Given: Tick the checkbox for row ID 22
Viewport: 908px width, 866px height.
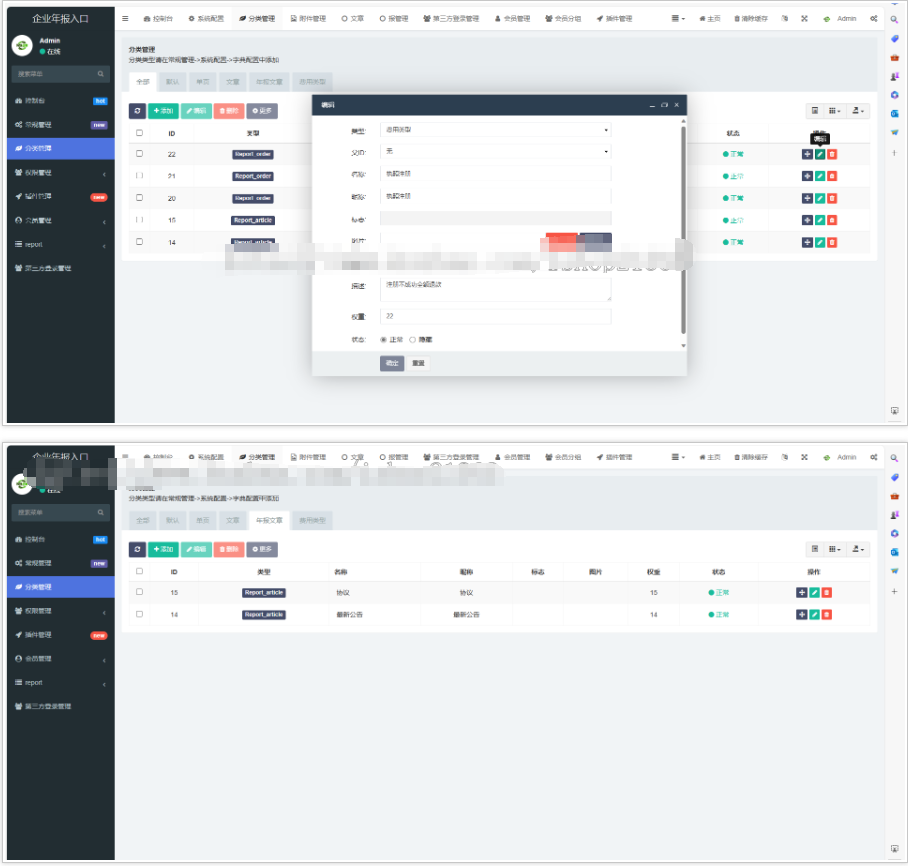Looking at the screenshot, I should (139, 154).
